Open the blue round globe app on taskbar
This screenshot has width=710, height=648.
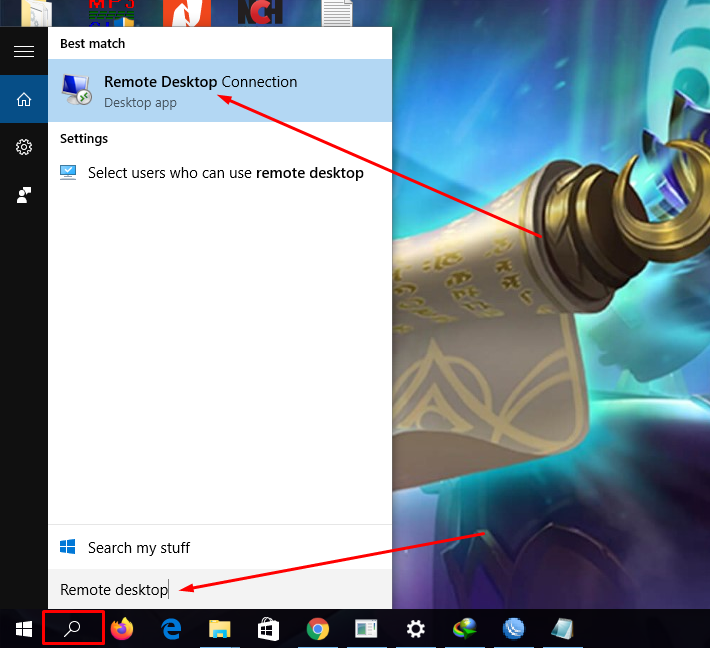(513, 629)
